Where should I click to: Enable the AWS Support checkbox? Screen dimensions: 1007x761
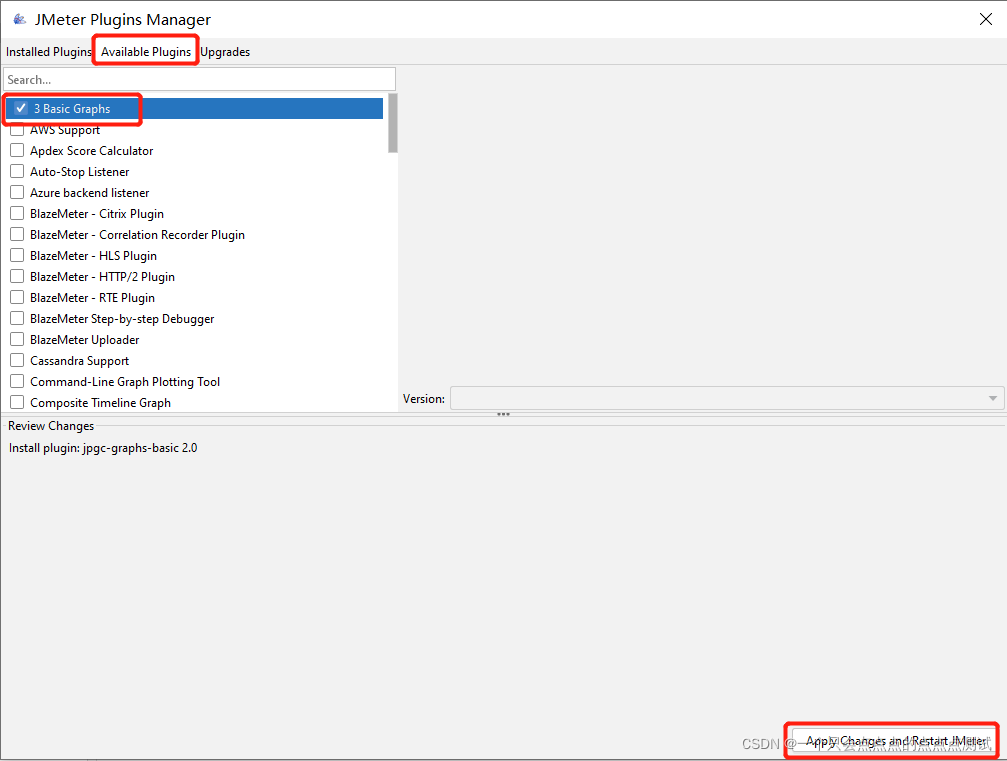point(17,130)
